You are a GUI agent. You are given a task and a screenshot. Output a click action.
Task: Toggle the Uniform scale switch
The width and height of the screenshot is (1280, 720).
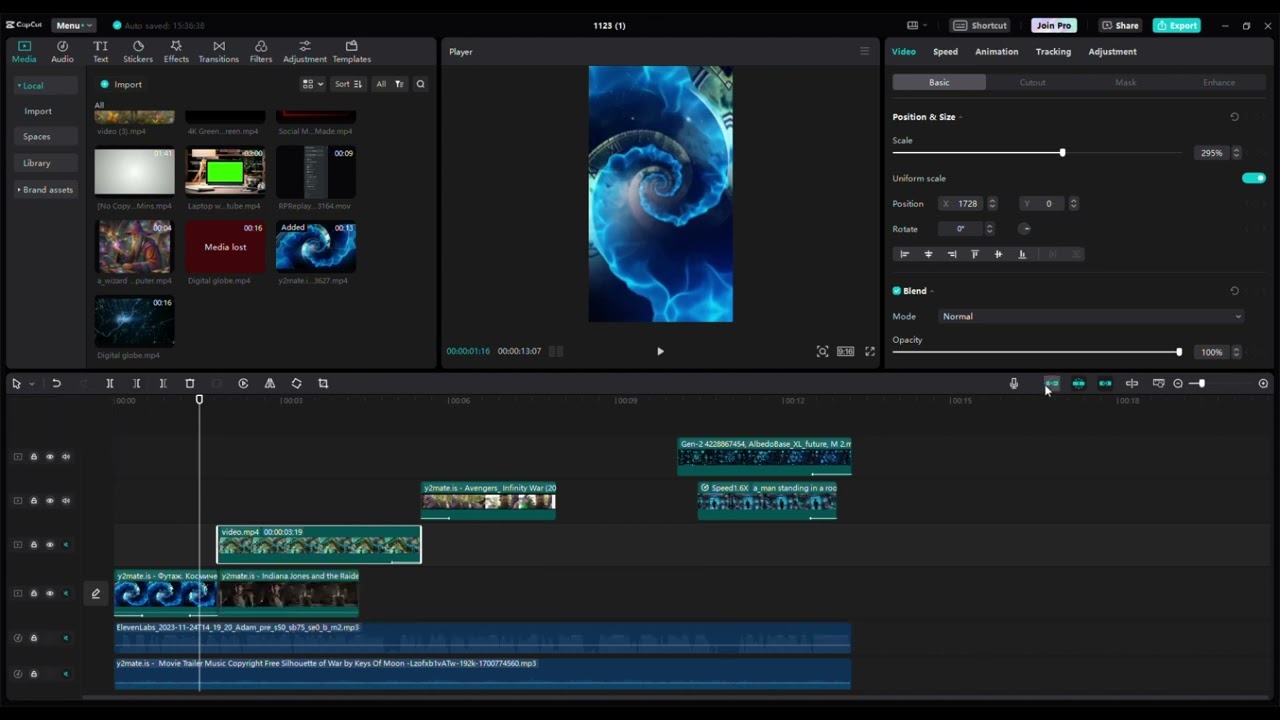(1254, 178)
